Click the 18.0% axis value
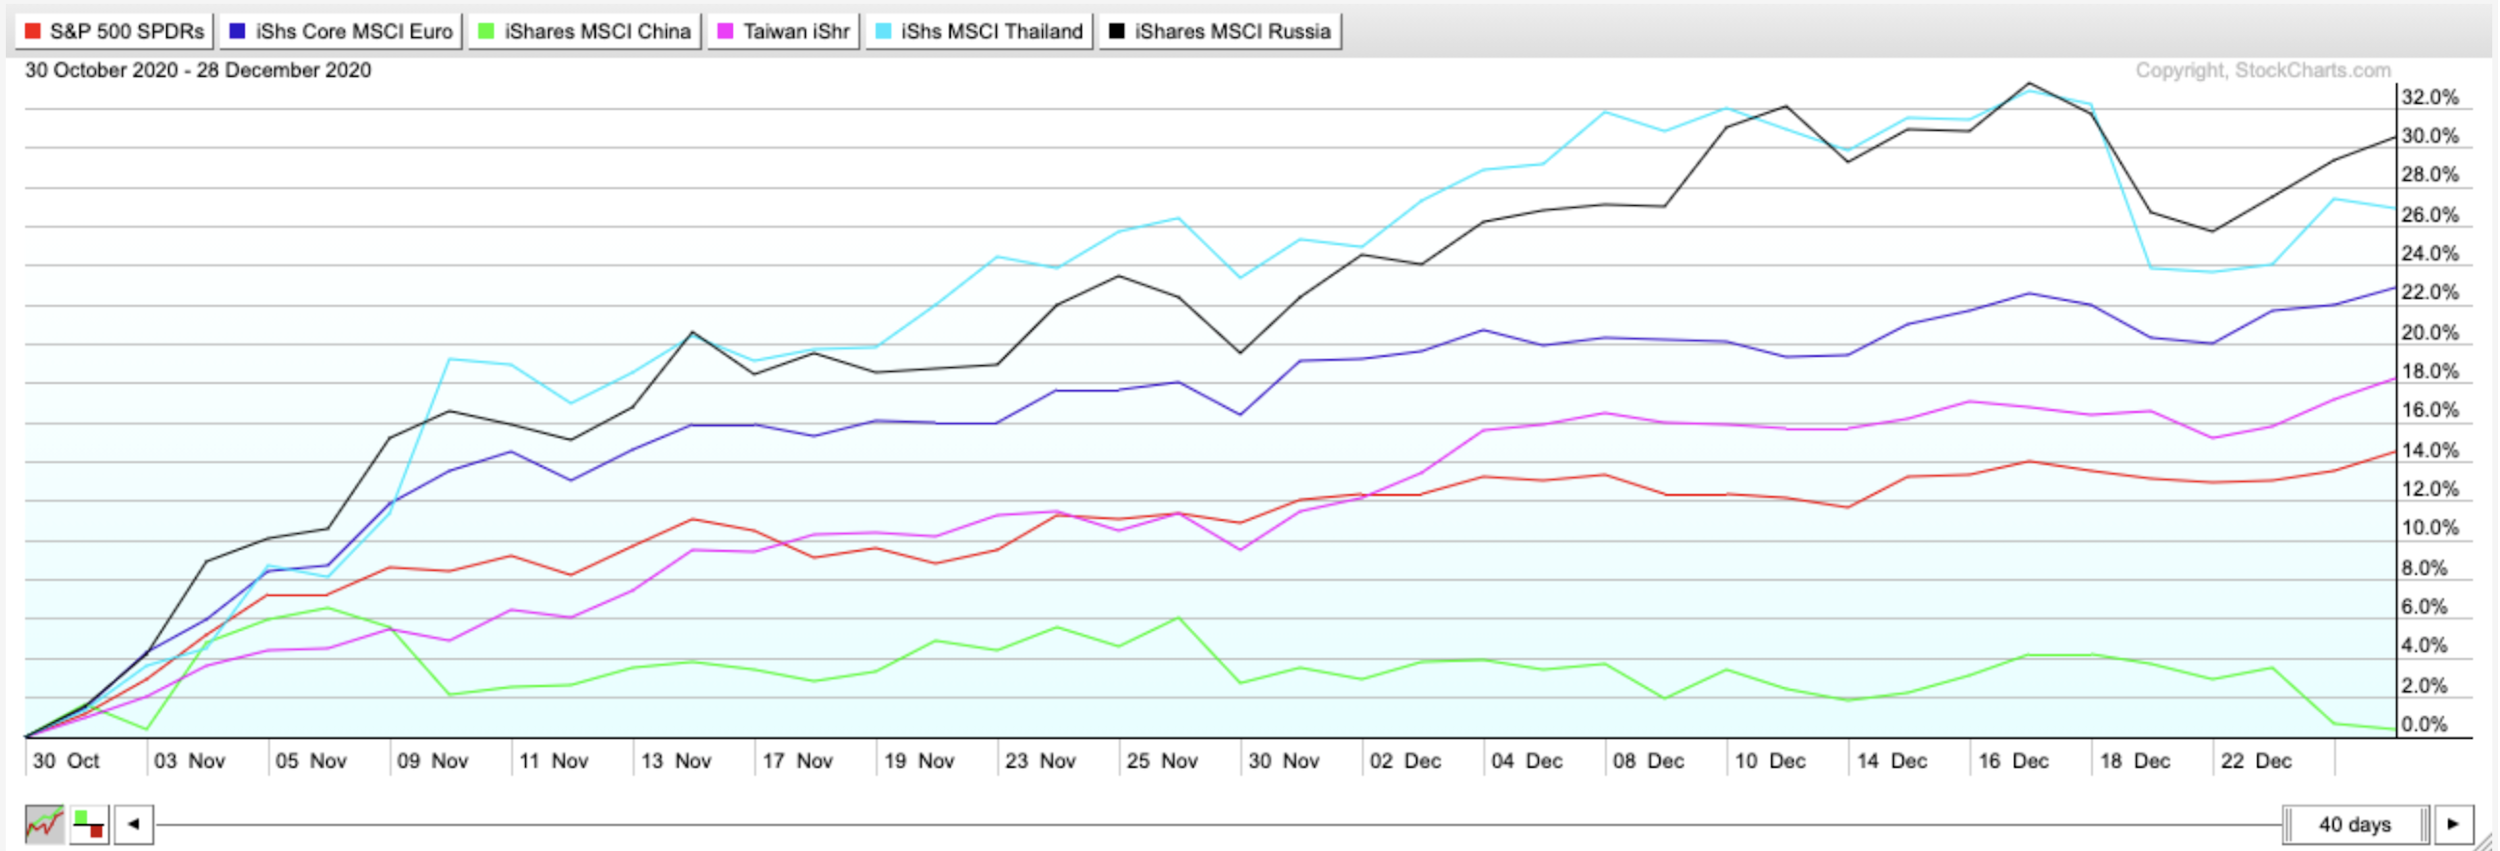 tap(2430, 371)
